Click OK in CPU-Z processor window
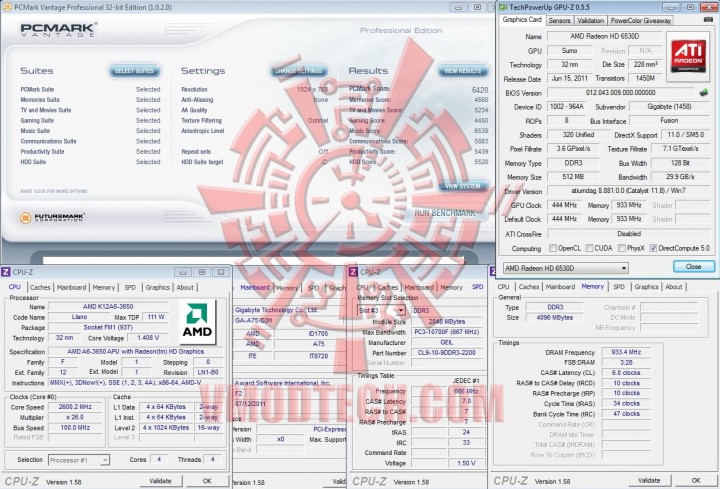The height and width of the screenshot is (489, 720). coord(207,481)
